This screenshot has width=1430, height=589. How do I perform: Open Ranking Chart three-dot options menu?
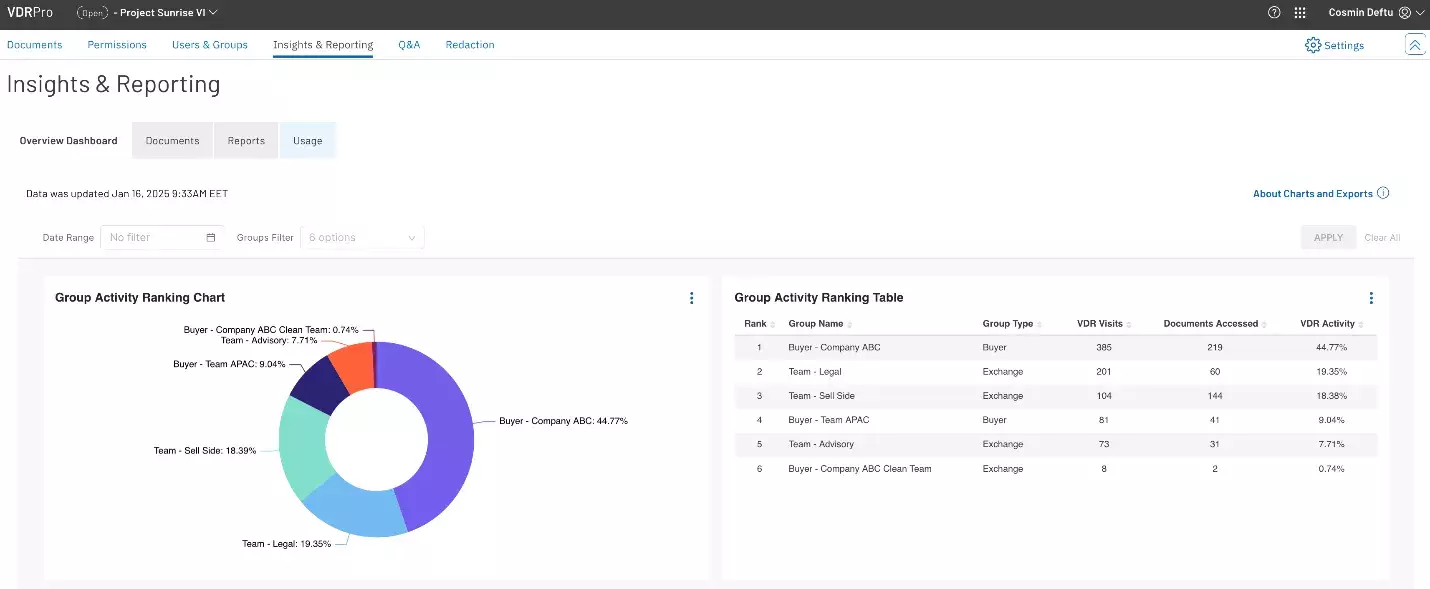click(691, 298)
